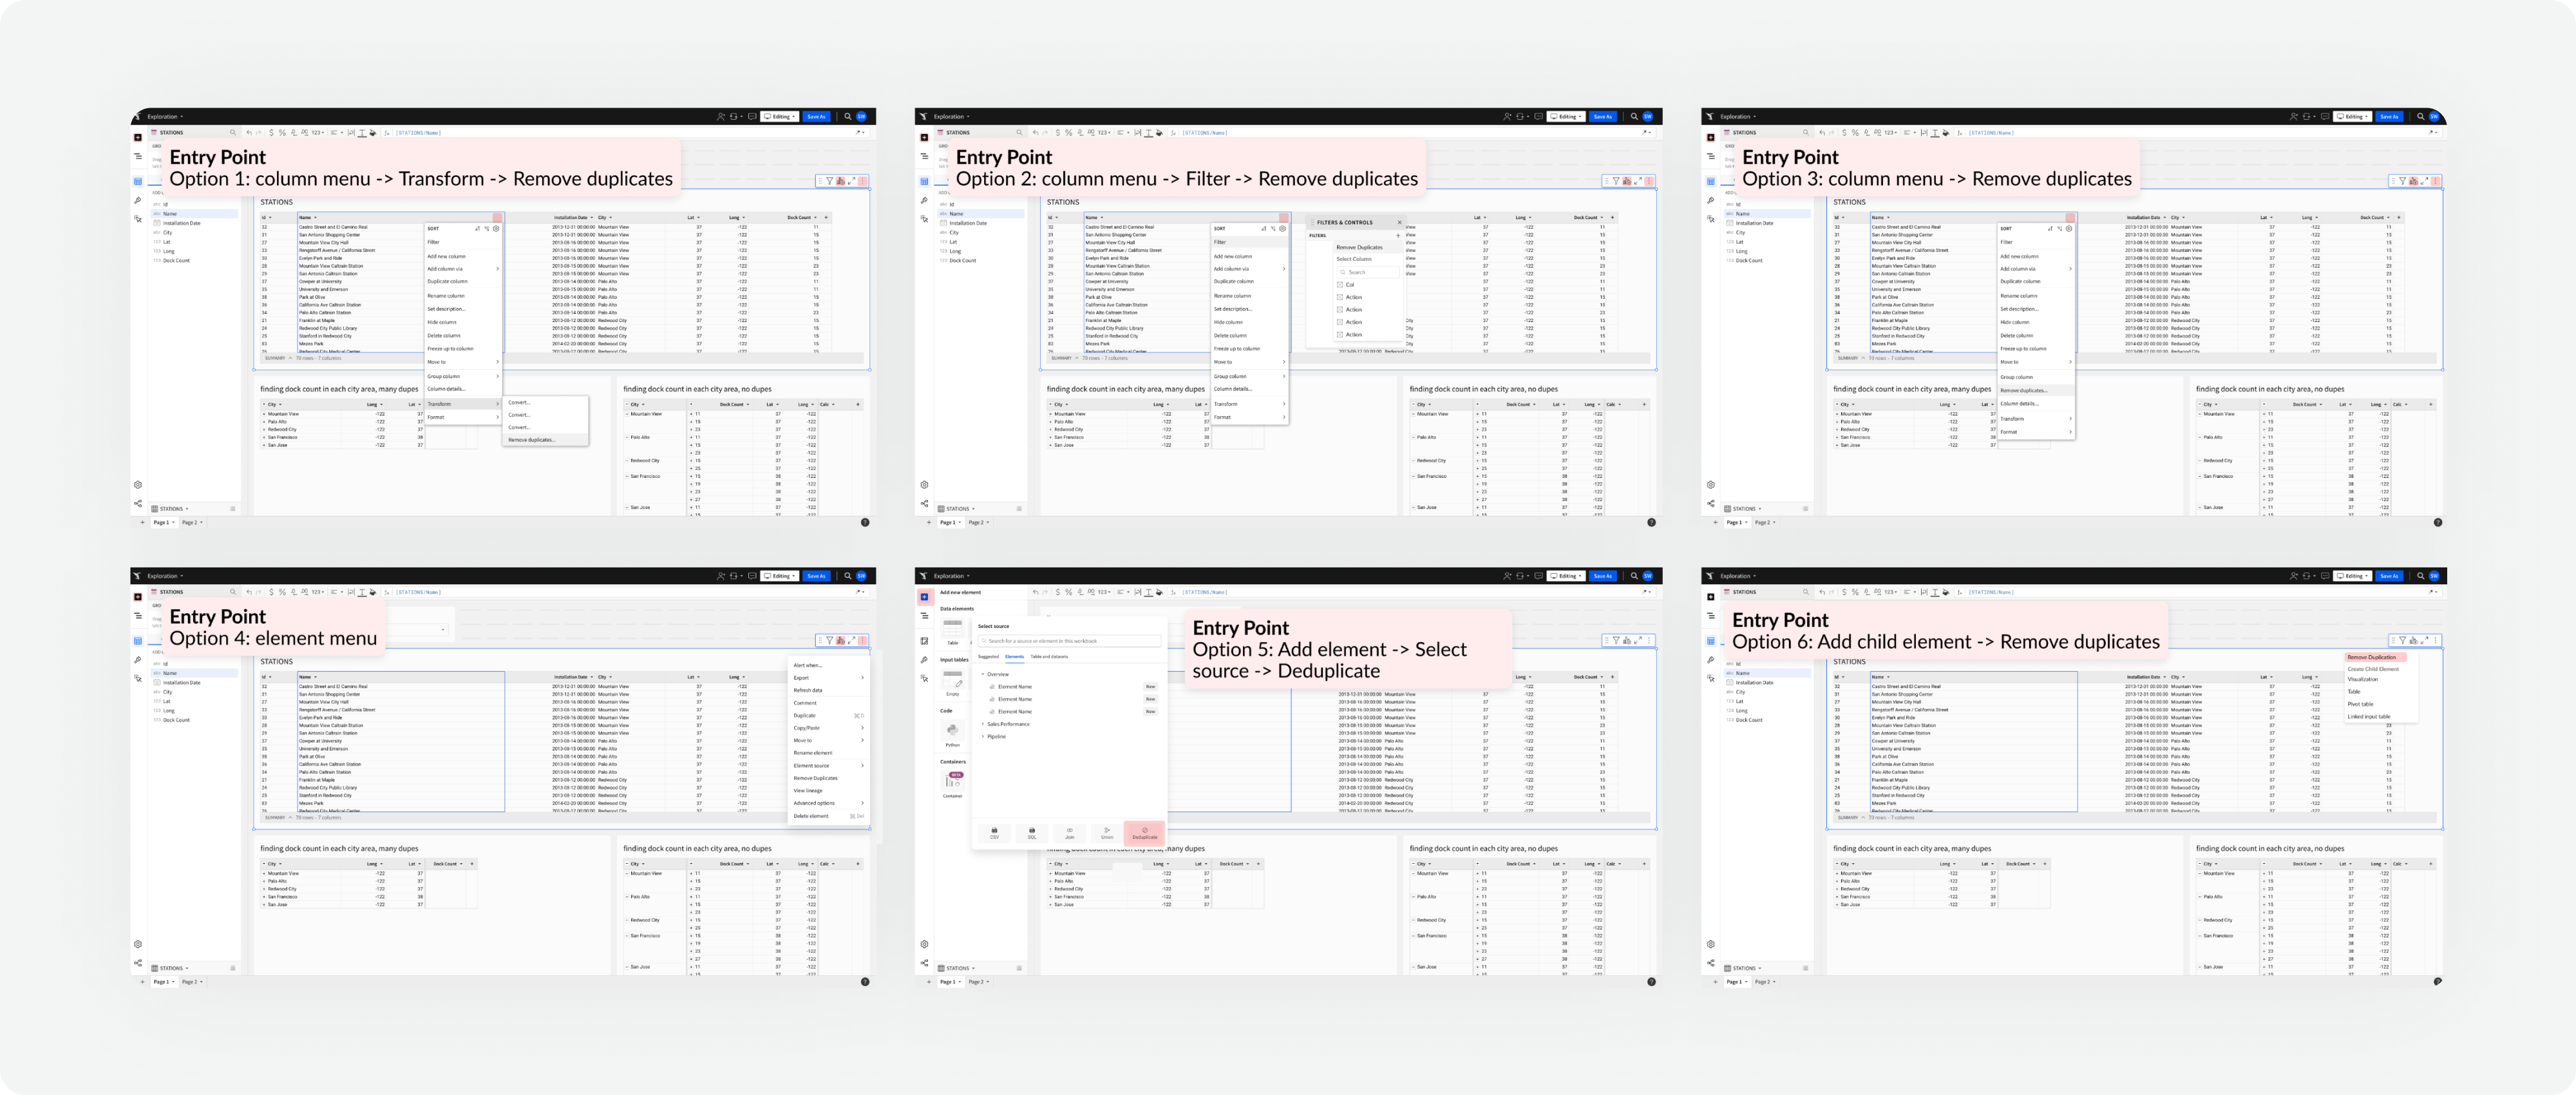Click three-dot element menu in Option 4 table

coord(862,640)
